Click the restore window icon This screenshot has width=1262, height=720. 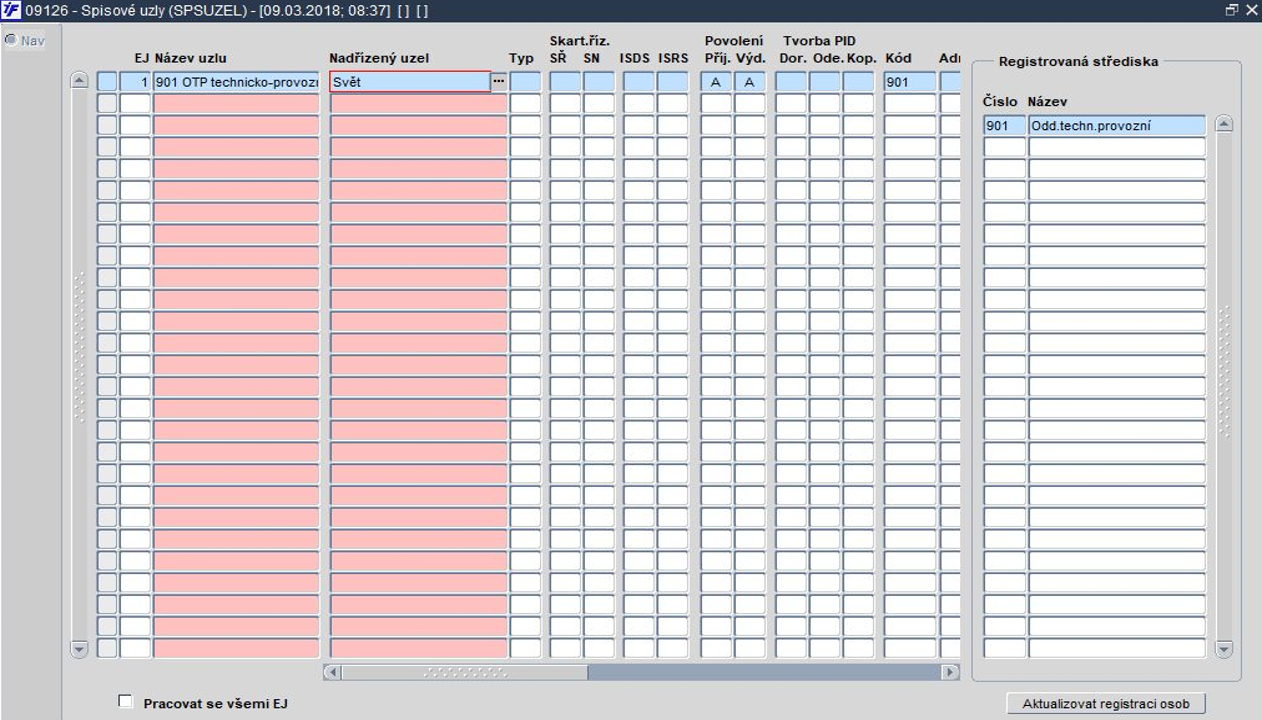click(1231, 10)
